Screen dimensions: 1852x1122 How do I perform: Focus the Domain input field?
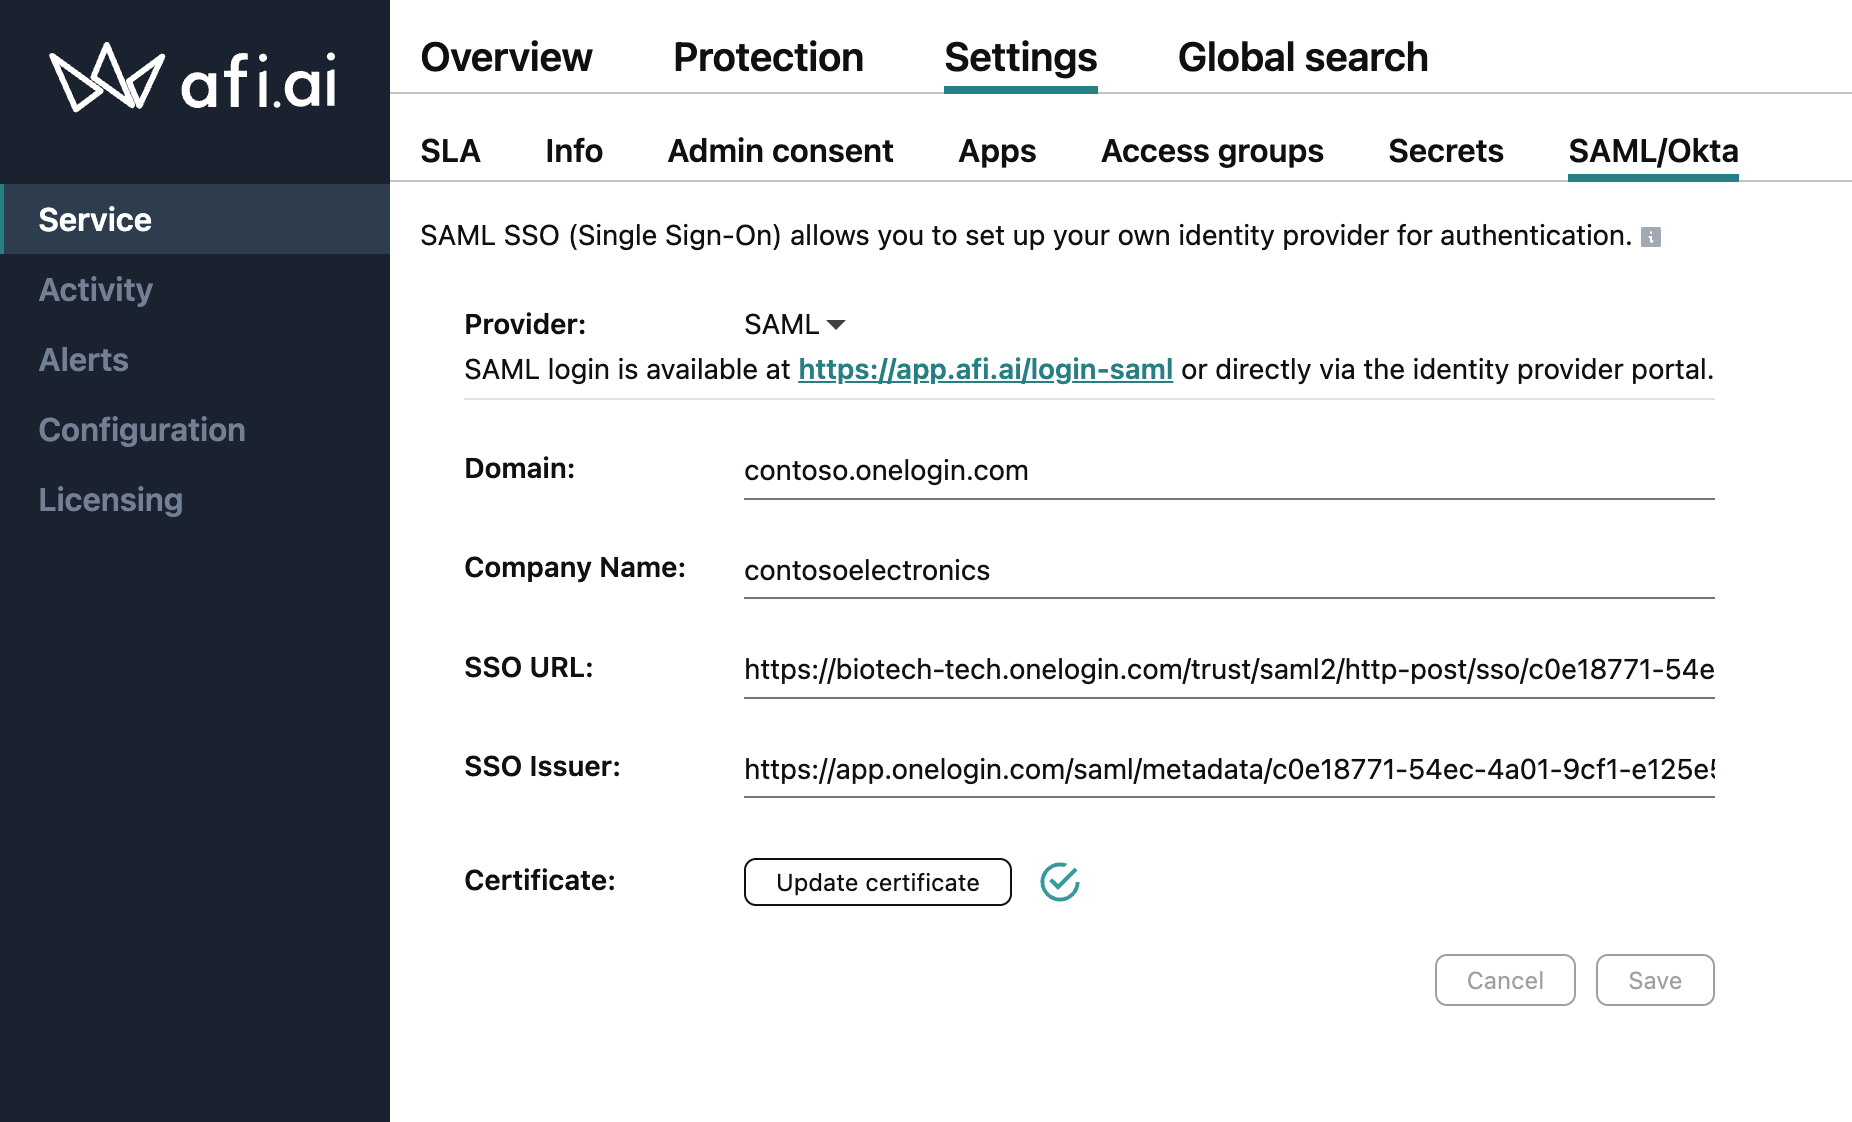(x=1229, y=470)
